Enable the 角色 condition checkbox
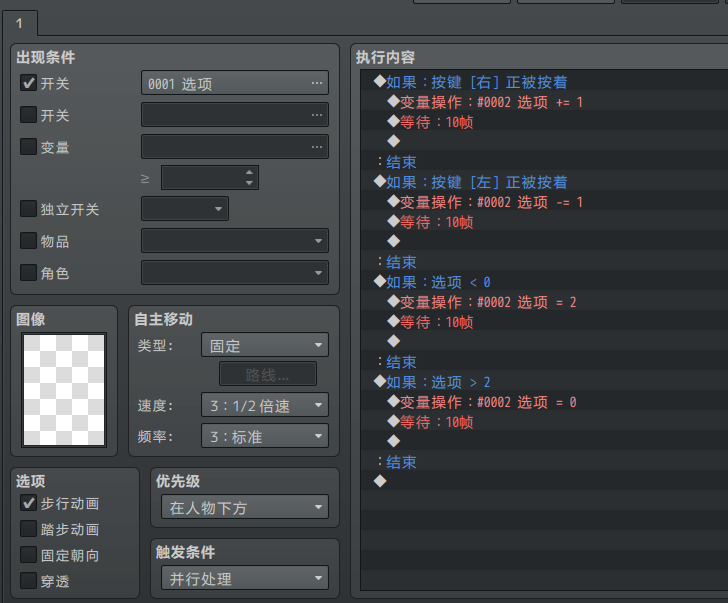 [28, 273]
